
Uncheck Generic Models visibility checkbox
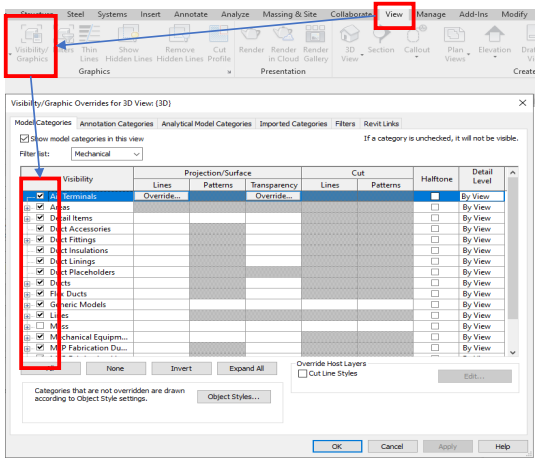(x=40, y=304)
